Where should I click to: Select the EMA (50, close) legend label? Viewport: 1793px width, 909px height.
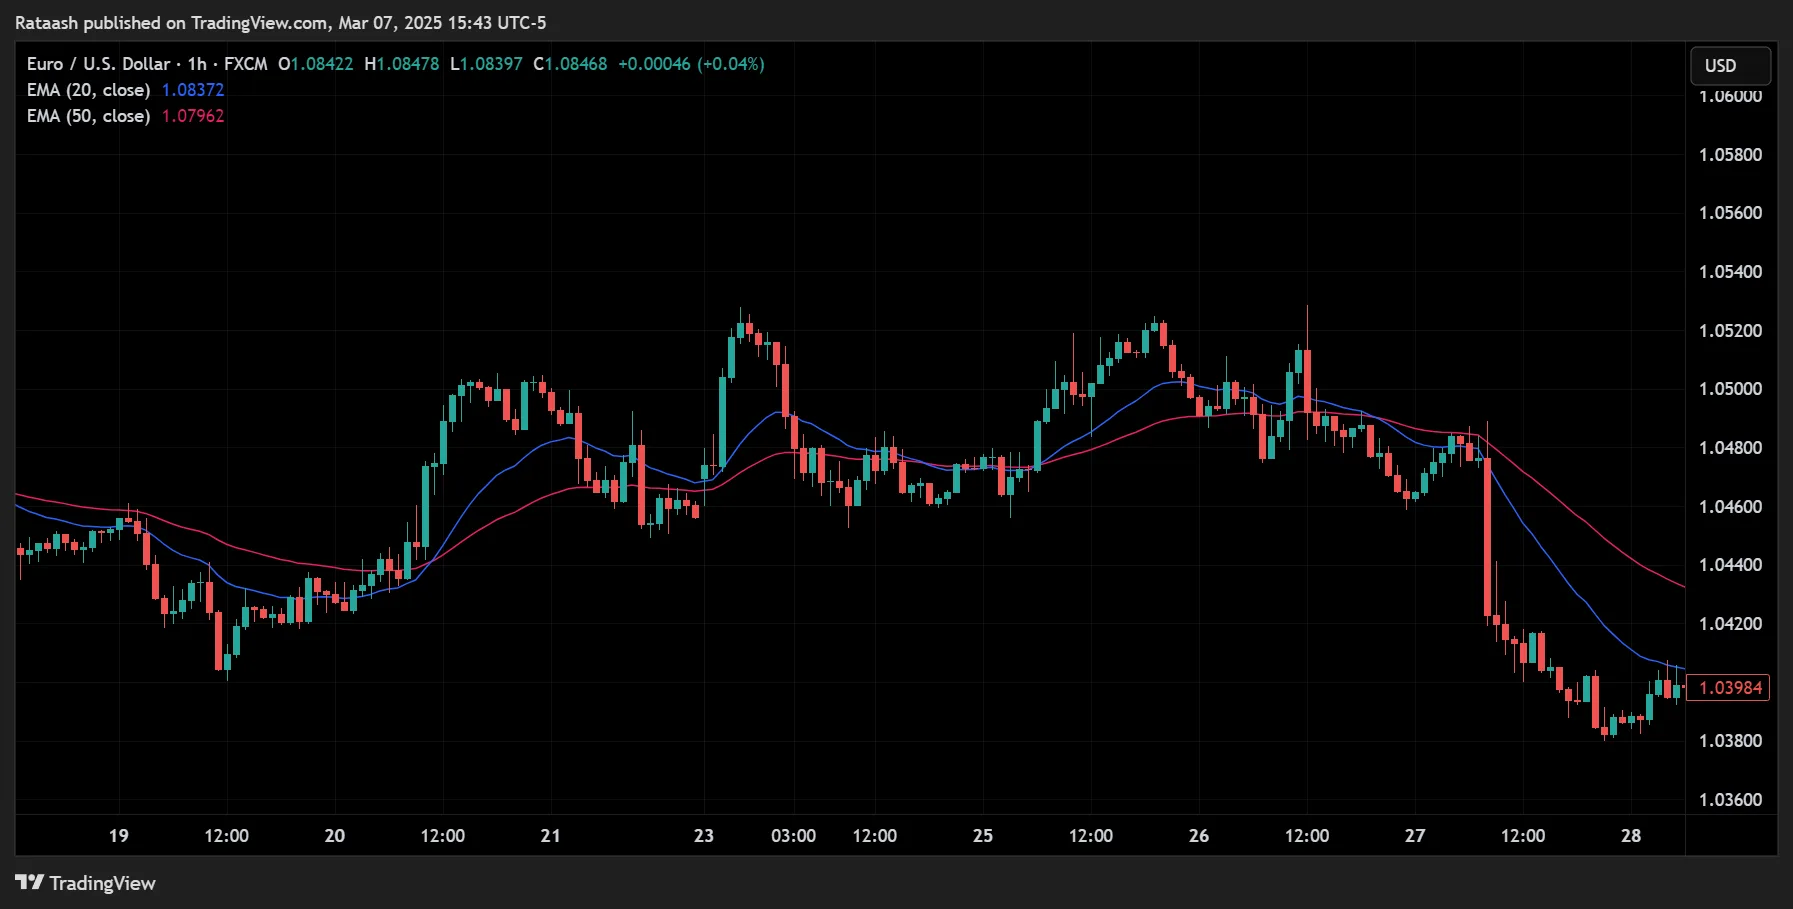[88, 116]
